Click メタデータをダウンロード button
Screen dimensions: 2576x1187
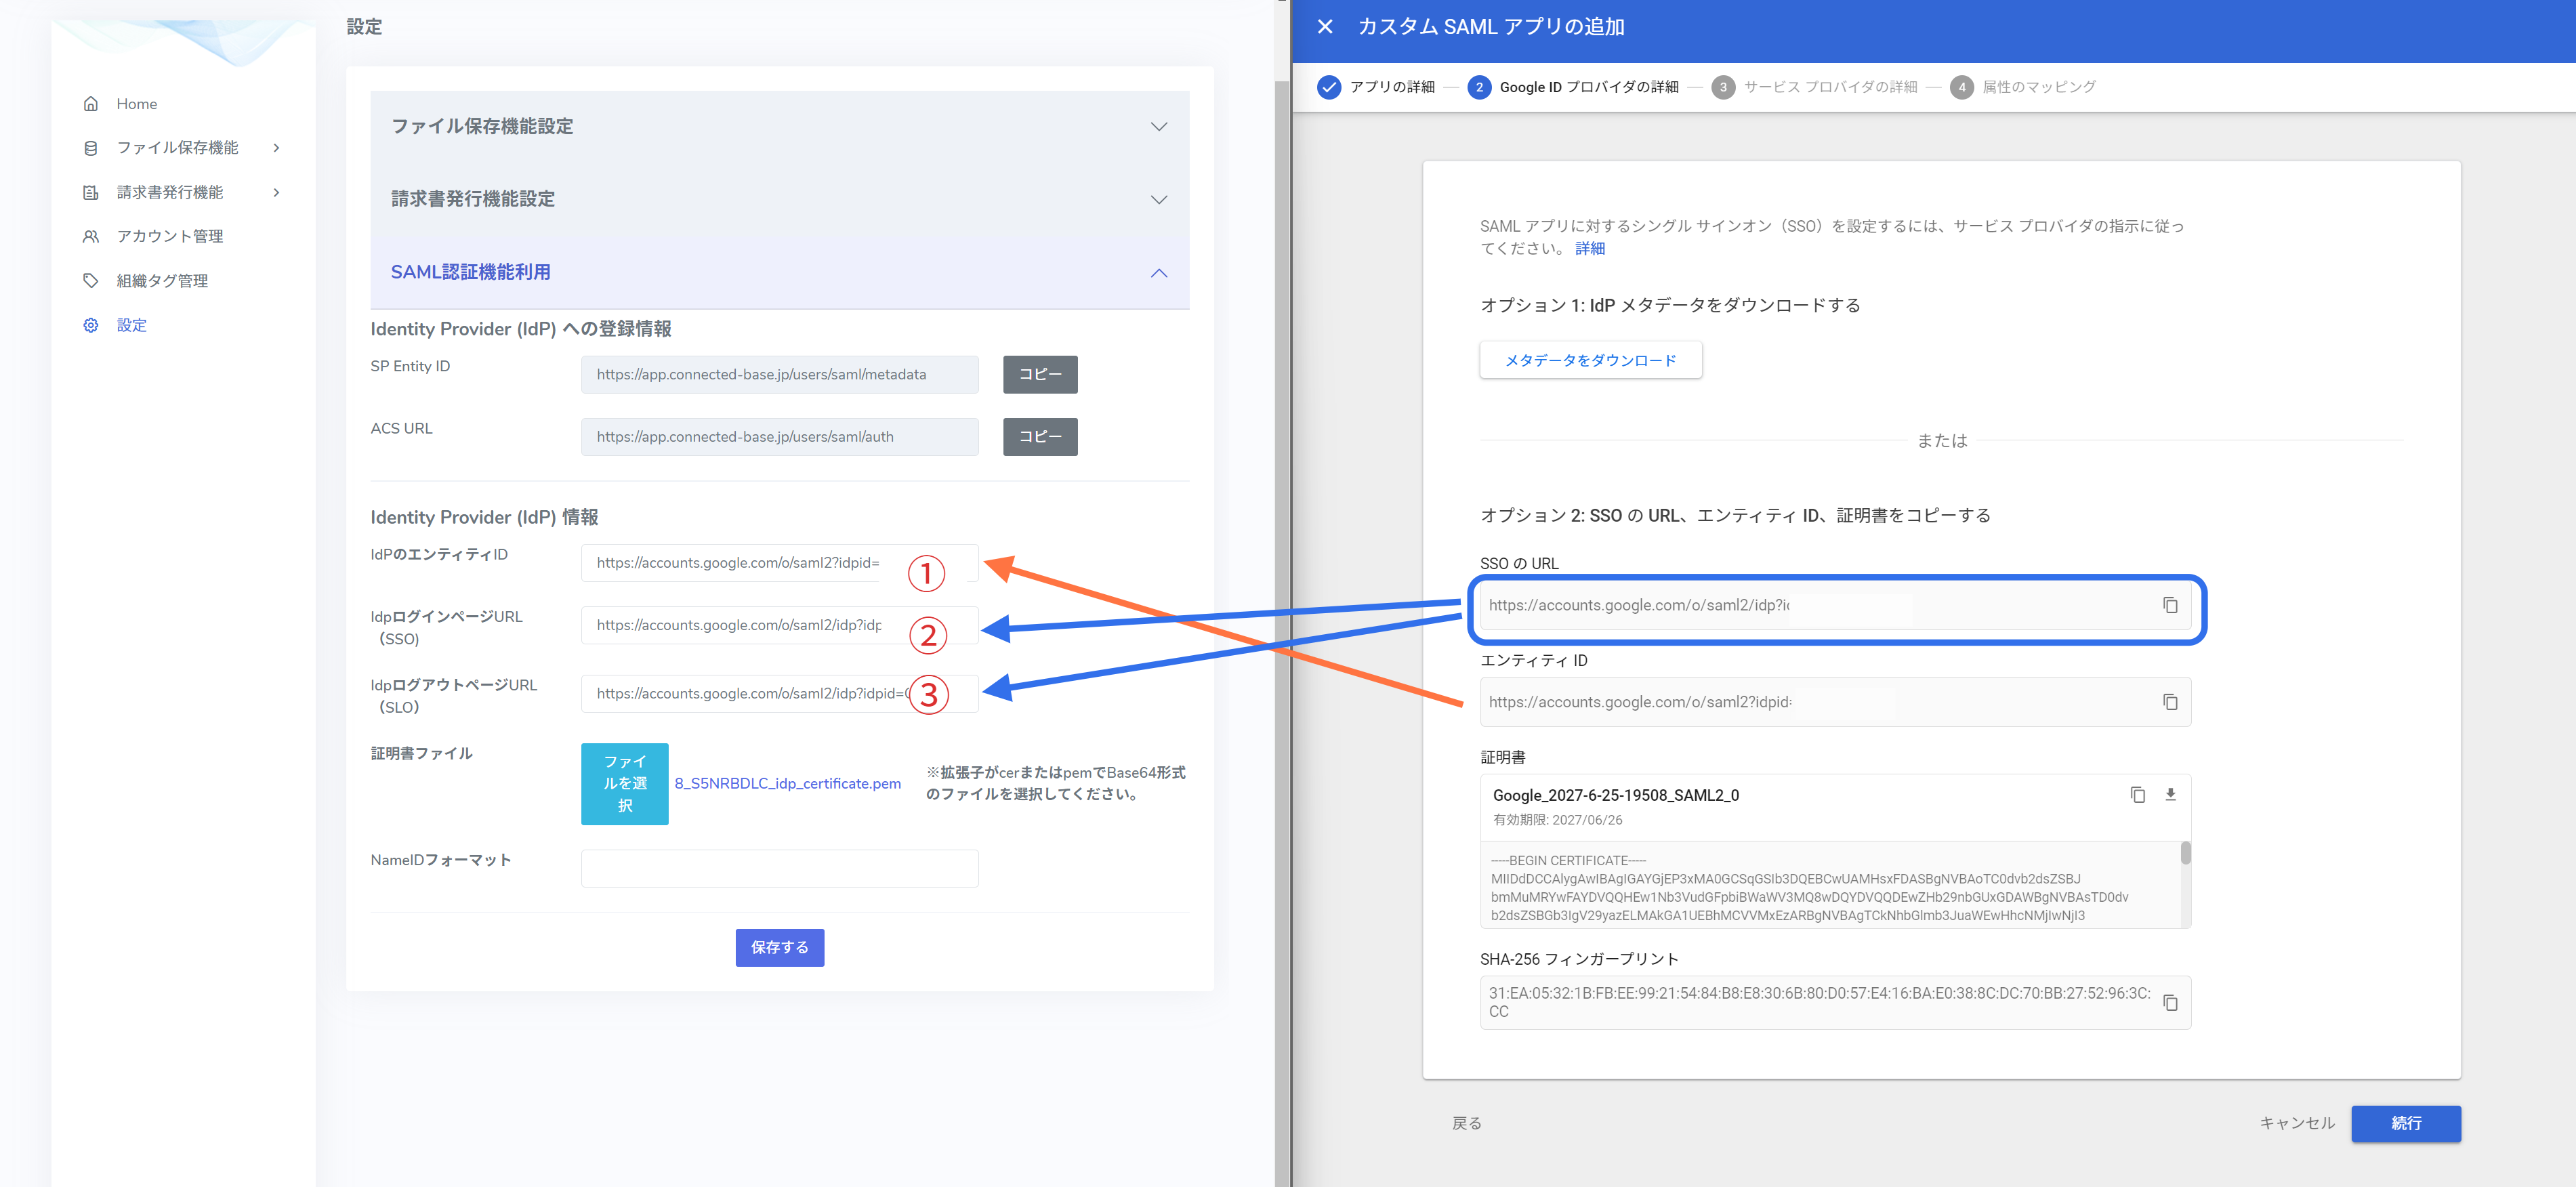1590,360
